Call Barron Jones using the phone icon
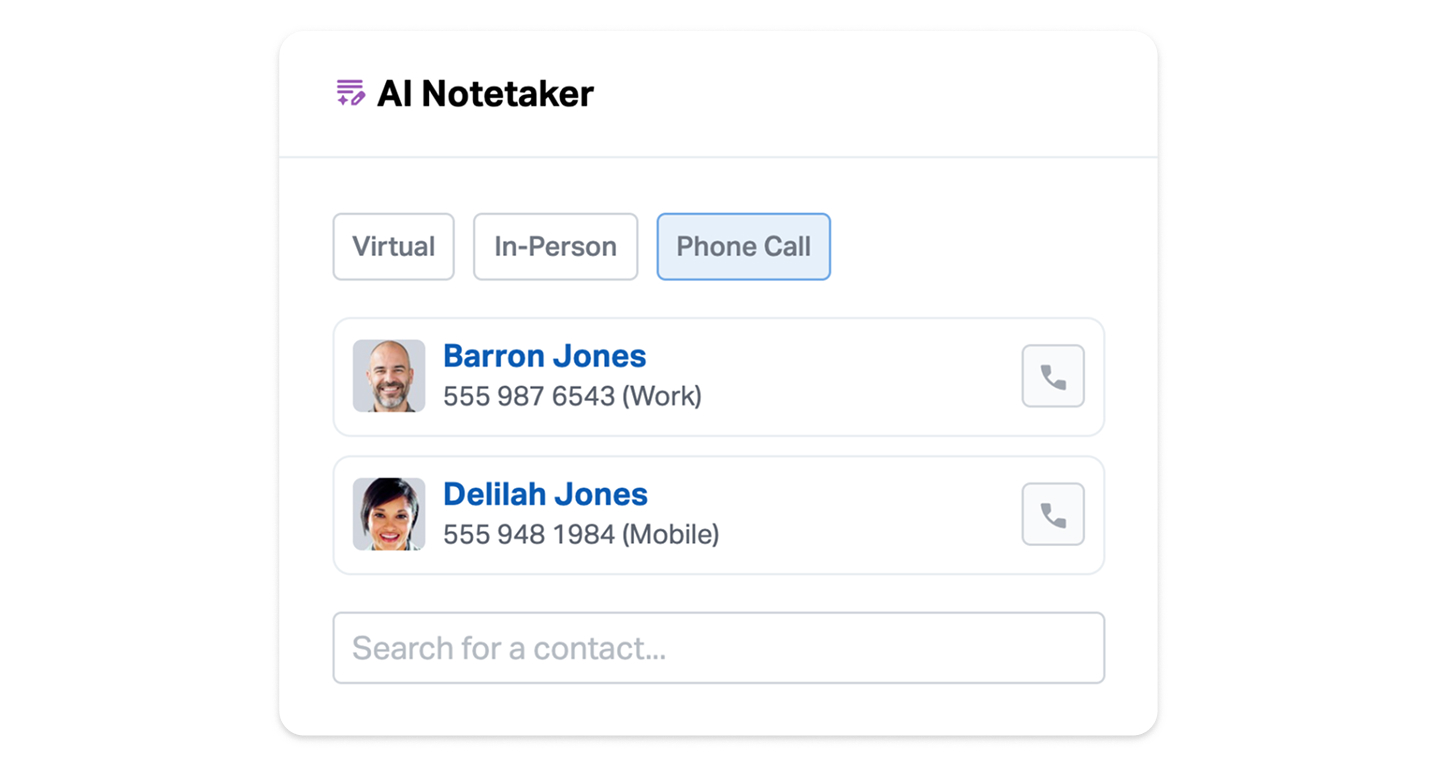1440x767 pixels. (x=1052, y=376)
